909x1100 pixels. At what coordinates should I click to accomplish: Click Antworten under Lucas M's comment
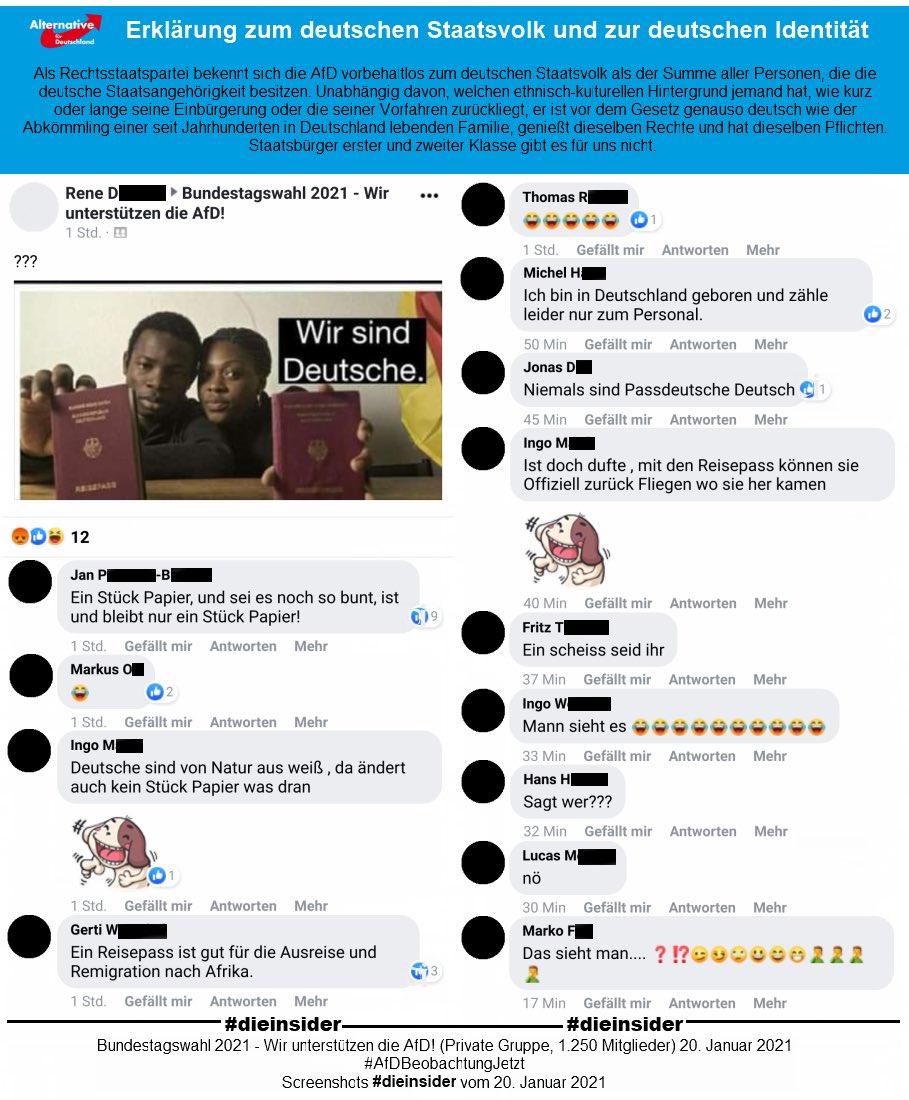click(702, 907)
